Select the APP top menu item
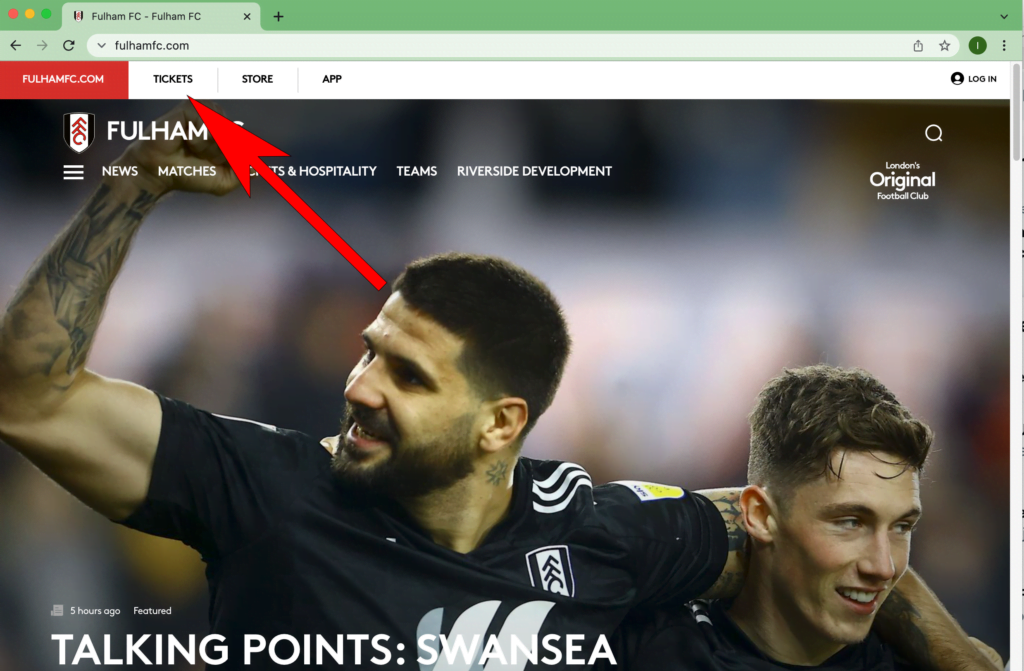1024x671 pixels. [332, 79]
